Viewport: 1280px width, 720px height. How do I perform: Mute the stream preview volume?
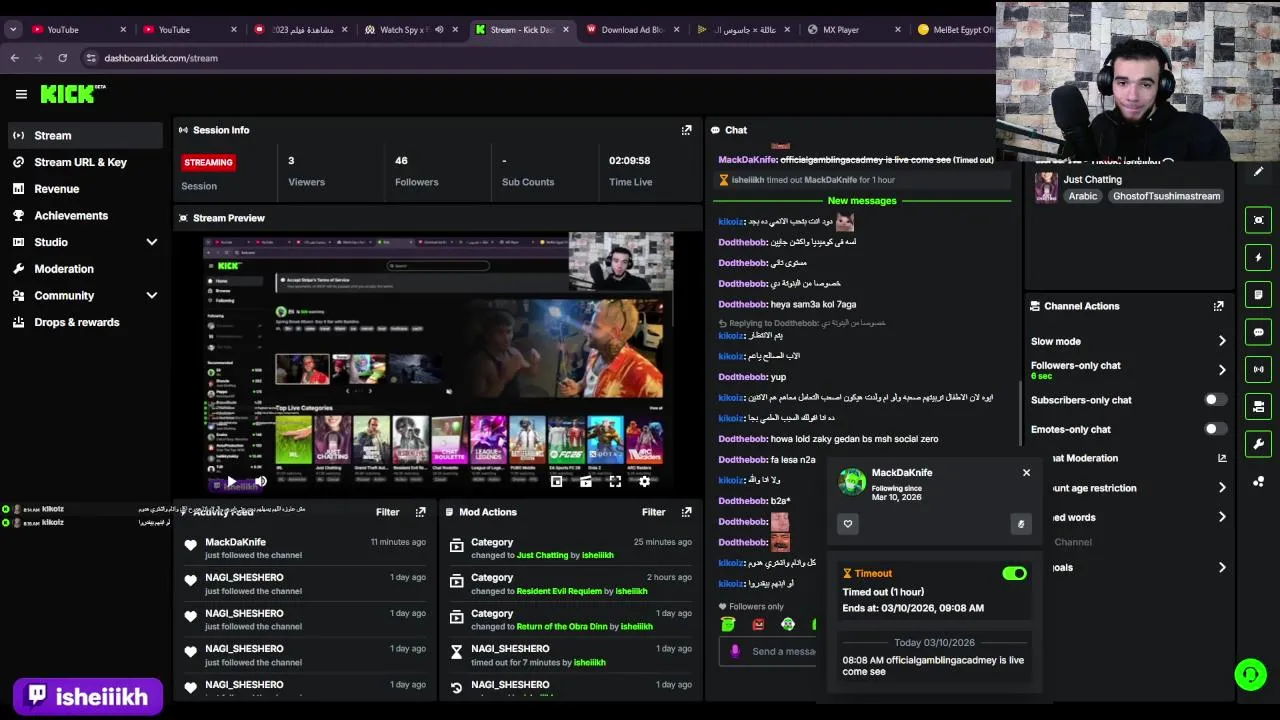point(260,482)
